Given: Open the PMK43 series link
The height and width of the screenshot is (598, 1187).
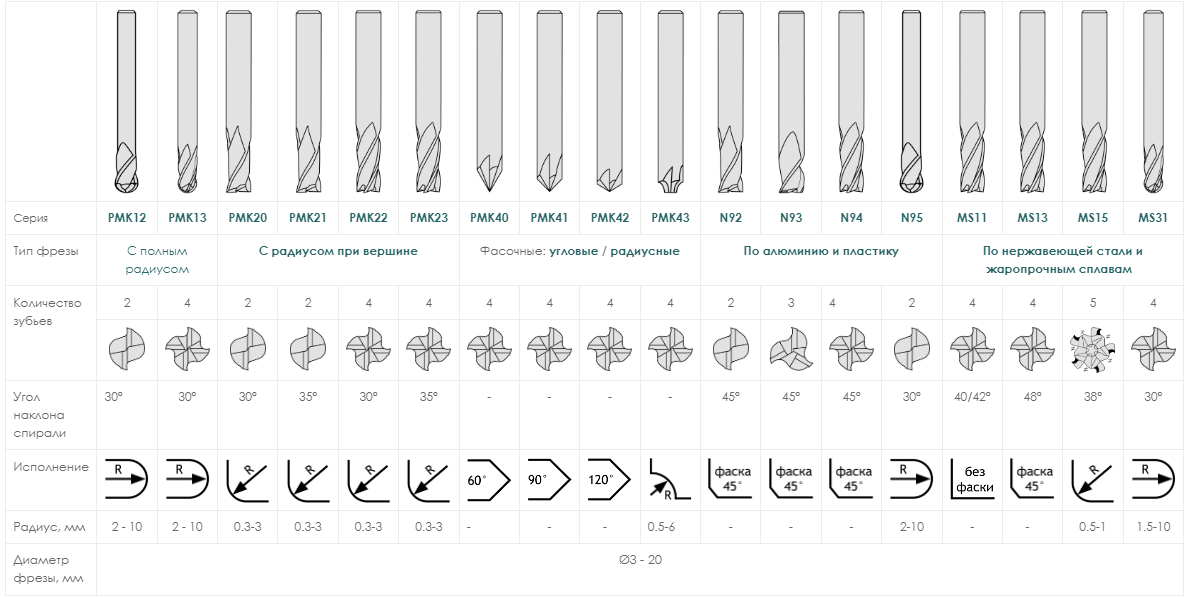Looking at the screenshot, I should coord(670,218).
